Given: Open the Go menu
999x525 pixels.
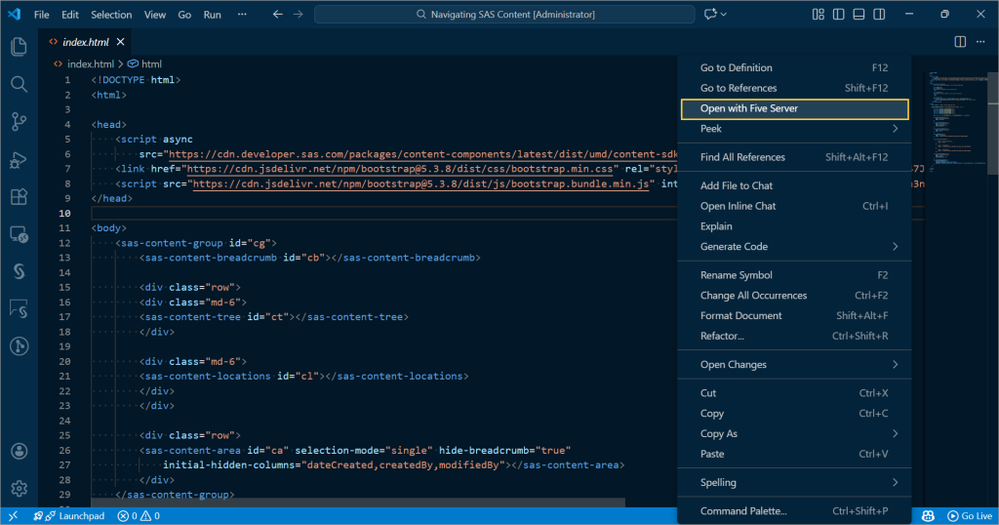Looking at the screenshot, I should (184, 14).
